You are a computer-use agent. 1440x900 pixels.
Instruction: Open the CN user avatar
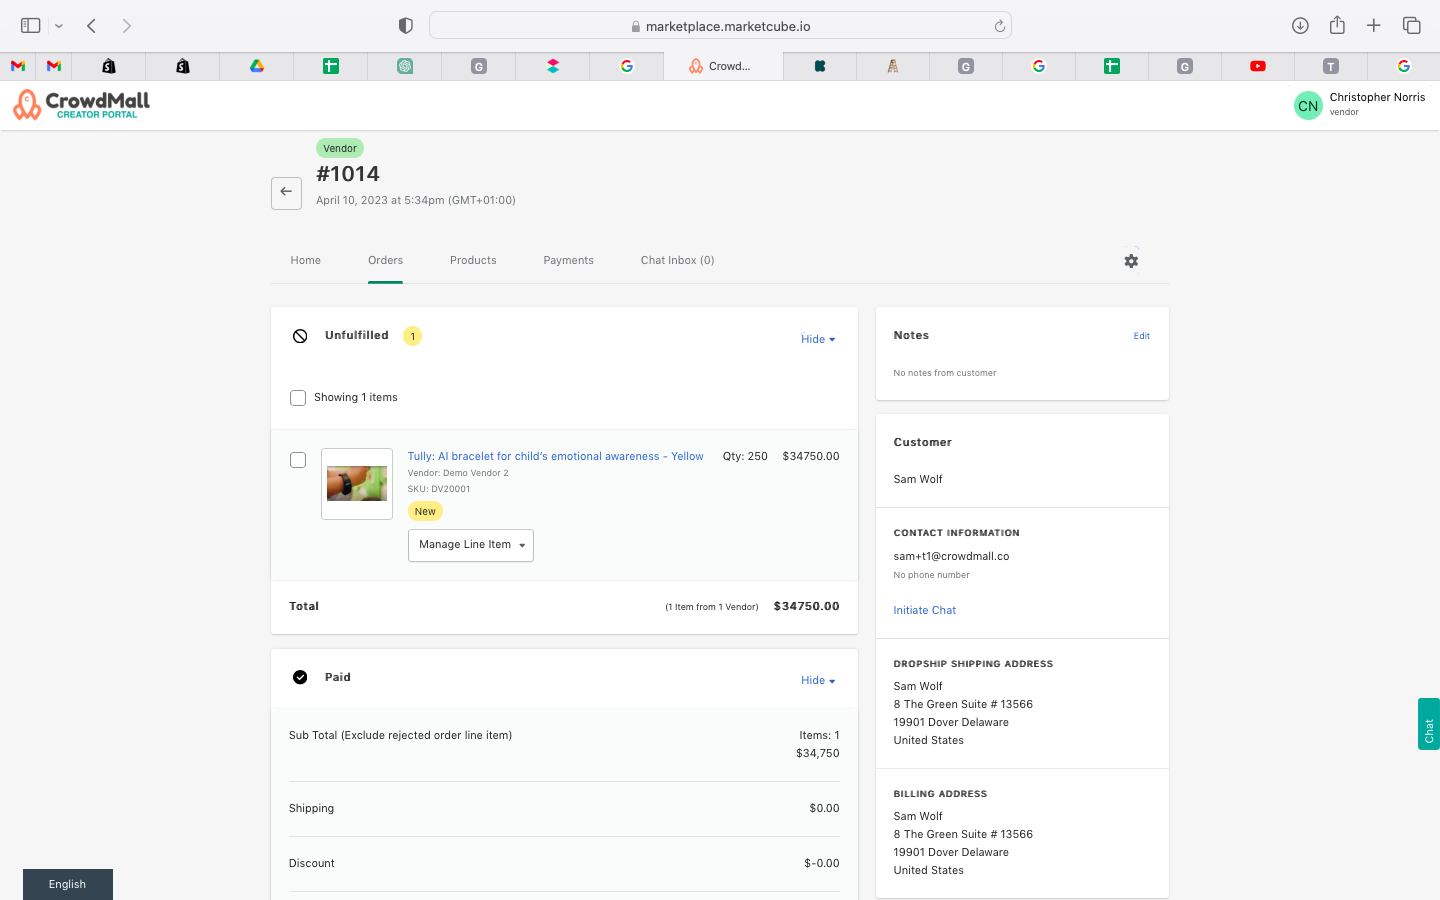[x=1308, y=105]
